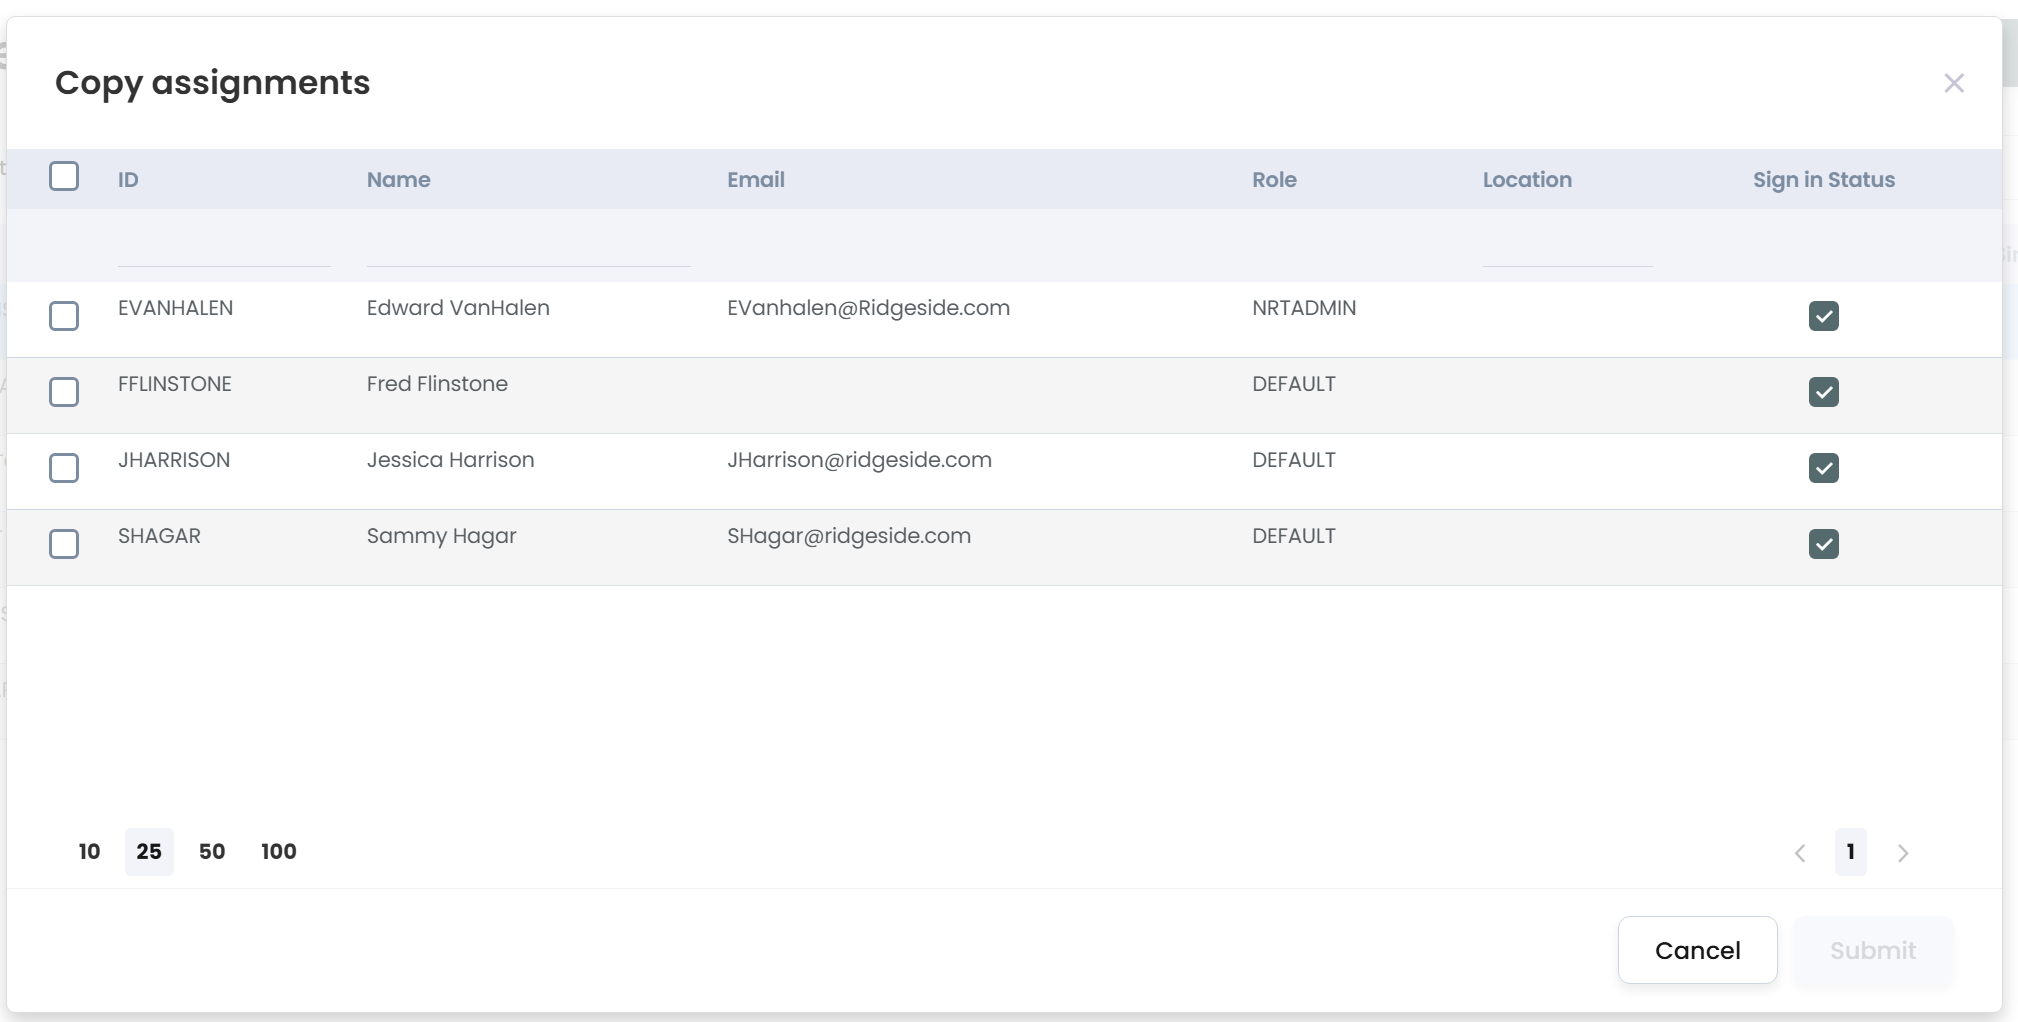Focus the Name filter field
This screenshot has width=2018, height=1022.
pyautogui.click(x=529, y=247)
